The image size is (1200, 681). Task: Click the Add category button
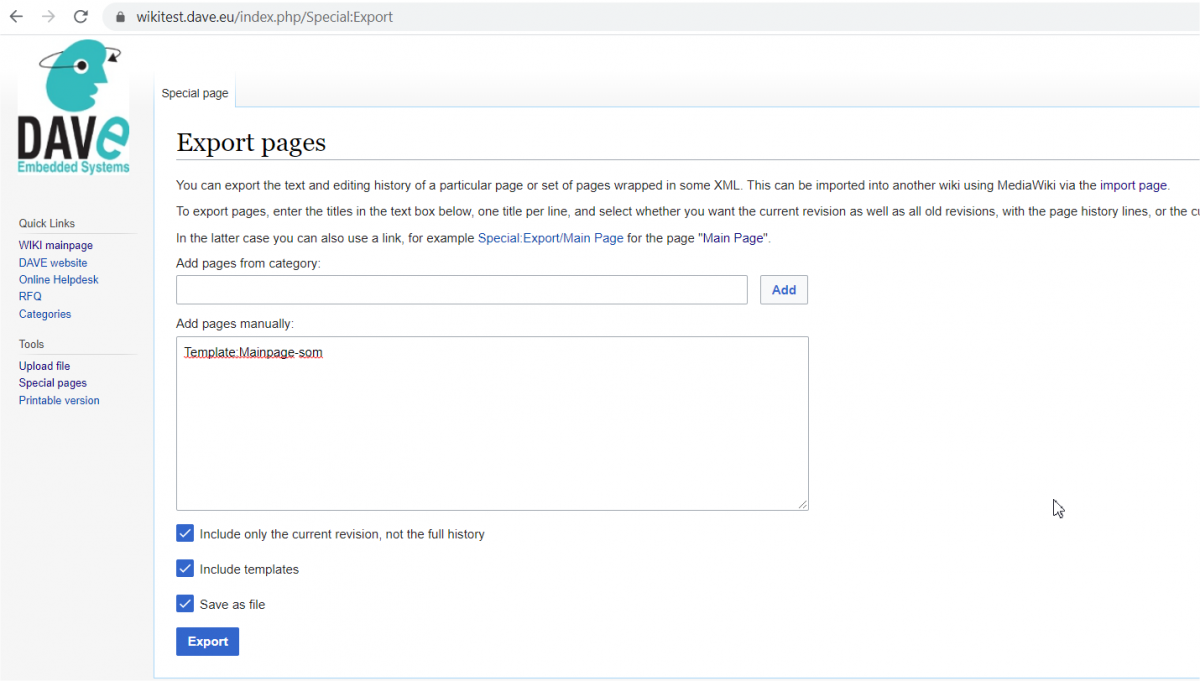pyautogui.click(x=784, y=290)
